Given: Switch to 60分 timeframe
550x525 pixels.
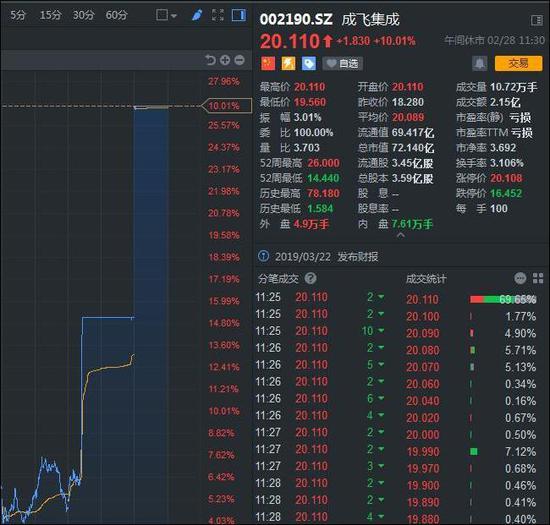Looking at the screenshot, I should [116, 15].
